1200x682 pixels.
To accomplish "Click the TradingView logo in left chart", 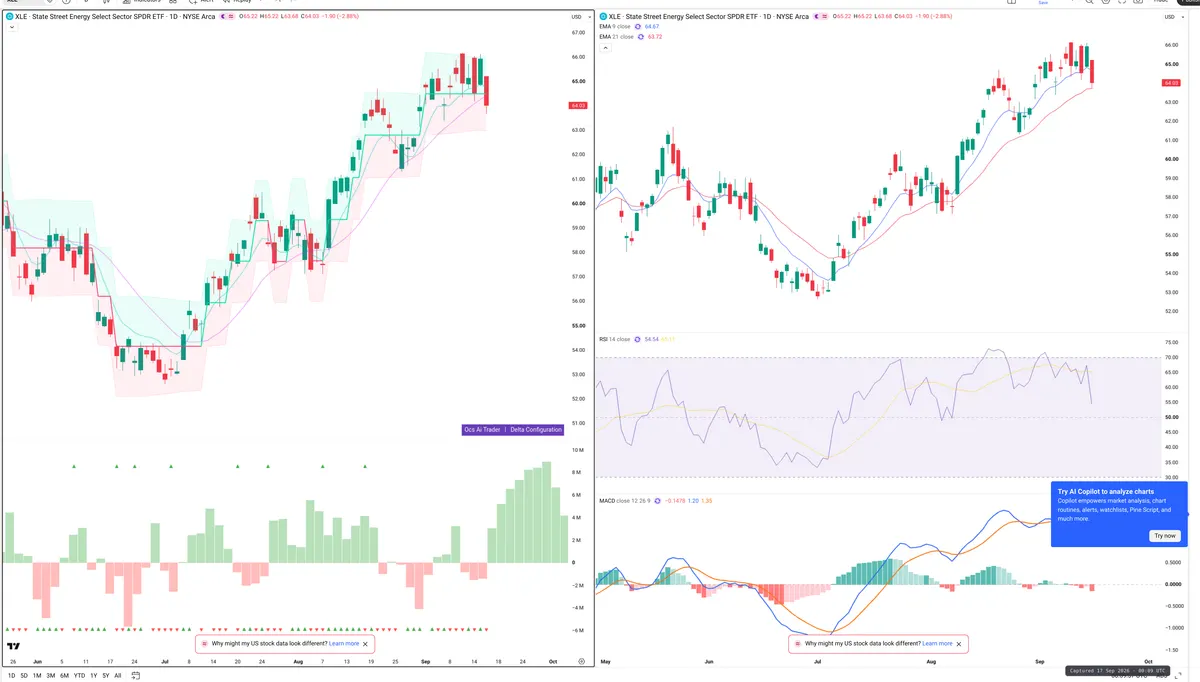I will pos(13,646).
